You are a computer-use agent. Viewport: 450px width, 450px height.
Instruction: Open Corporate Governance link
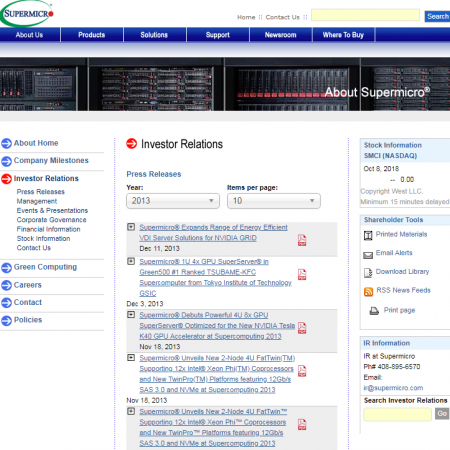point(52,220)
